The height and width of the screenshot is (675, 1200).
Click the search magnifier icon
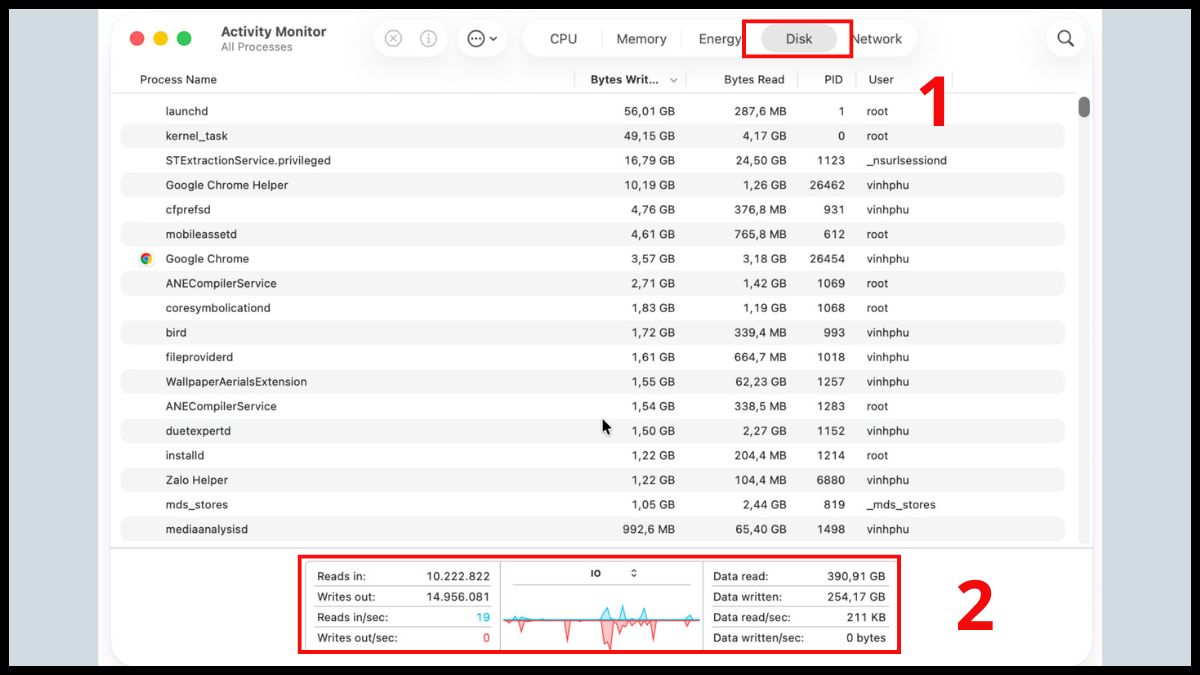[1065, 39]
